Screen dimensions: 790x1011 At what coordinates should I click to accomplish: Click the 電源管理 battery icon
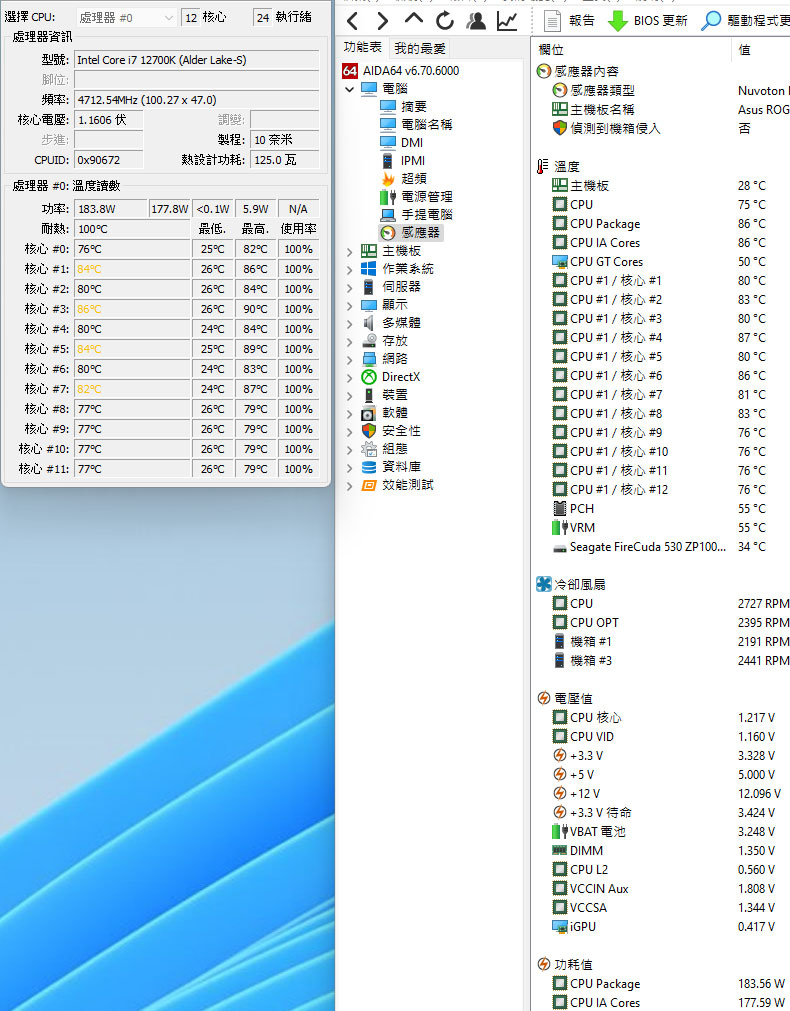pos(388,197)
